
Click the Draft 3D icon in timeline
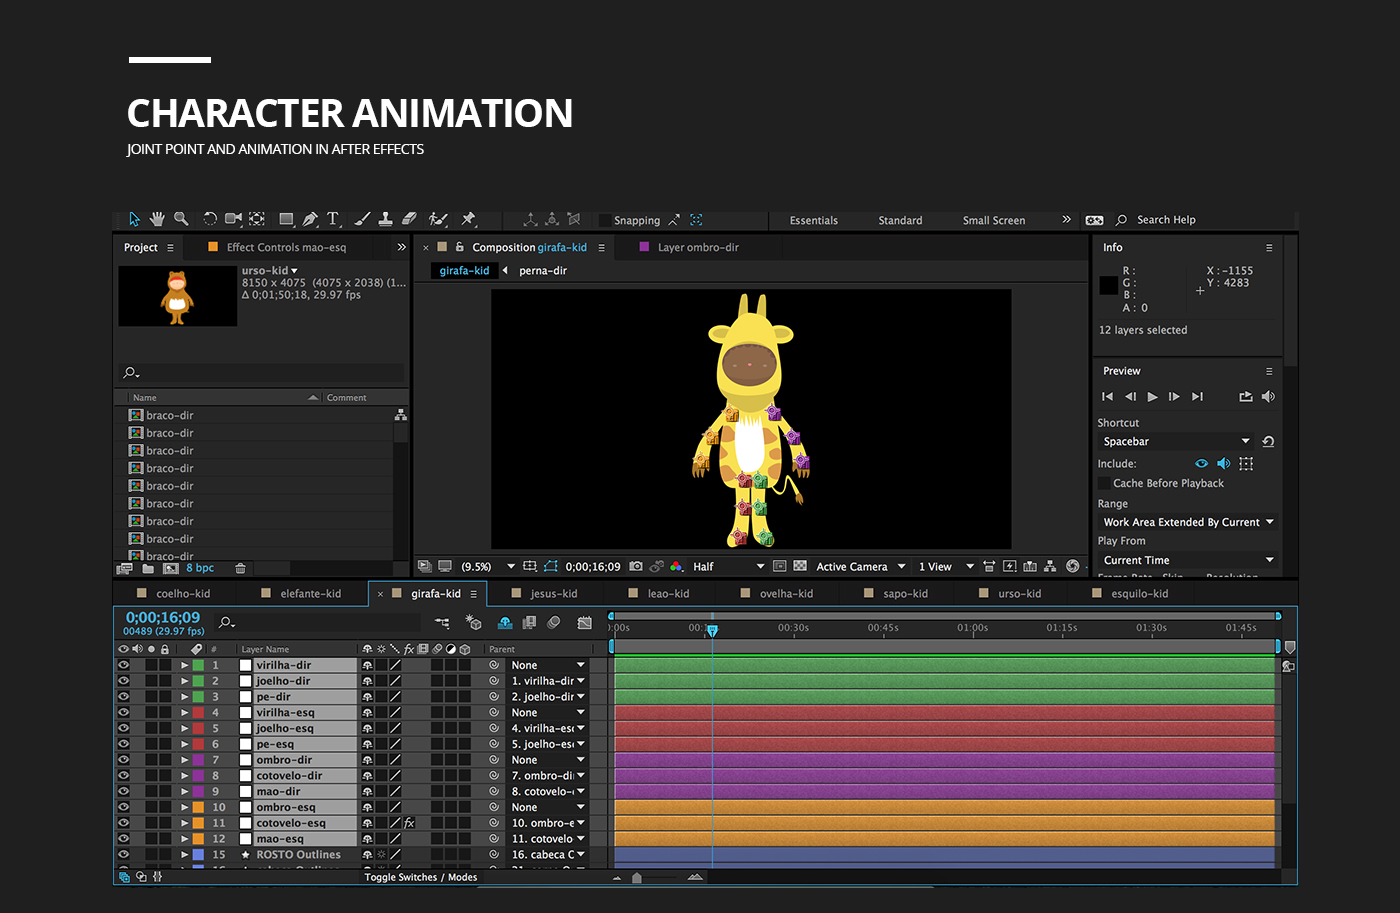pos(473,622)
